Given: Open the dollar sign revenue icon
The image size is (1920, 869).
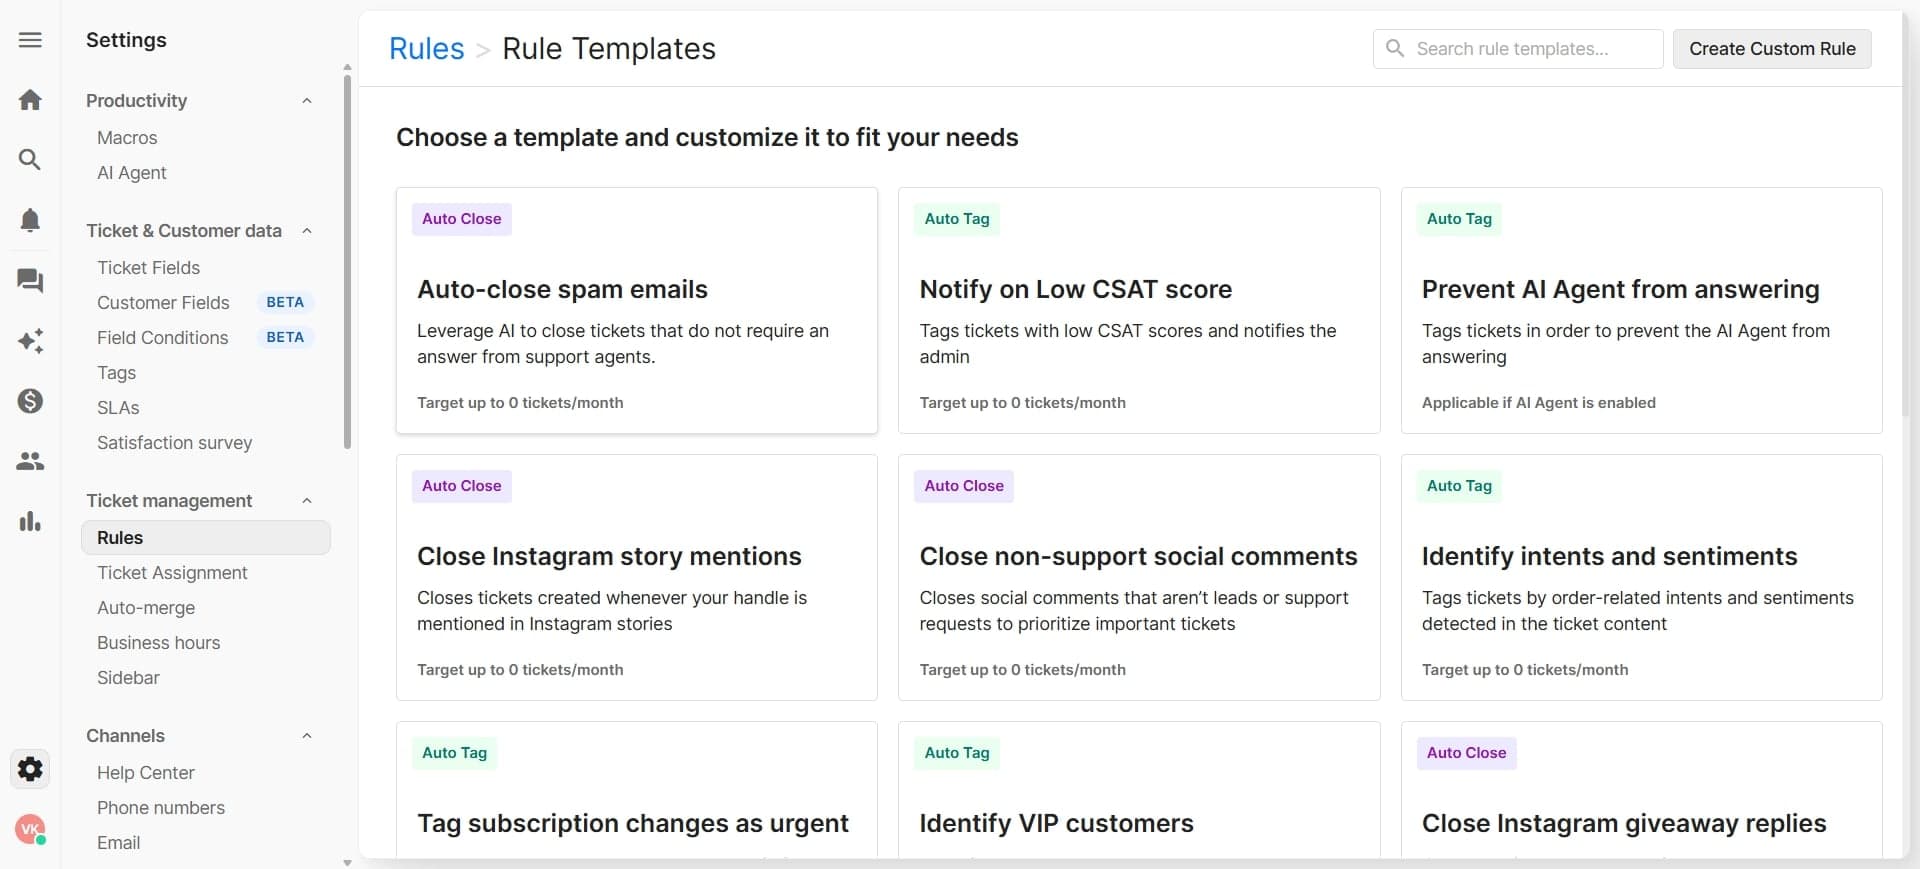Looking at the screenshot, I should coord(30,401).
